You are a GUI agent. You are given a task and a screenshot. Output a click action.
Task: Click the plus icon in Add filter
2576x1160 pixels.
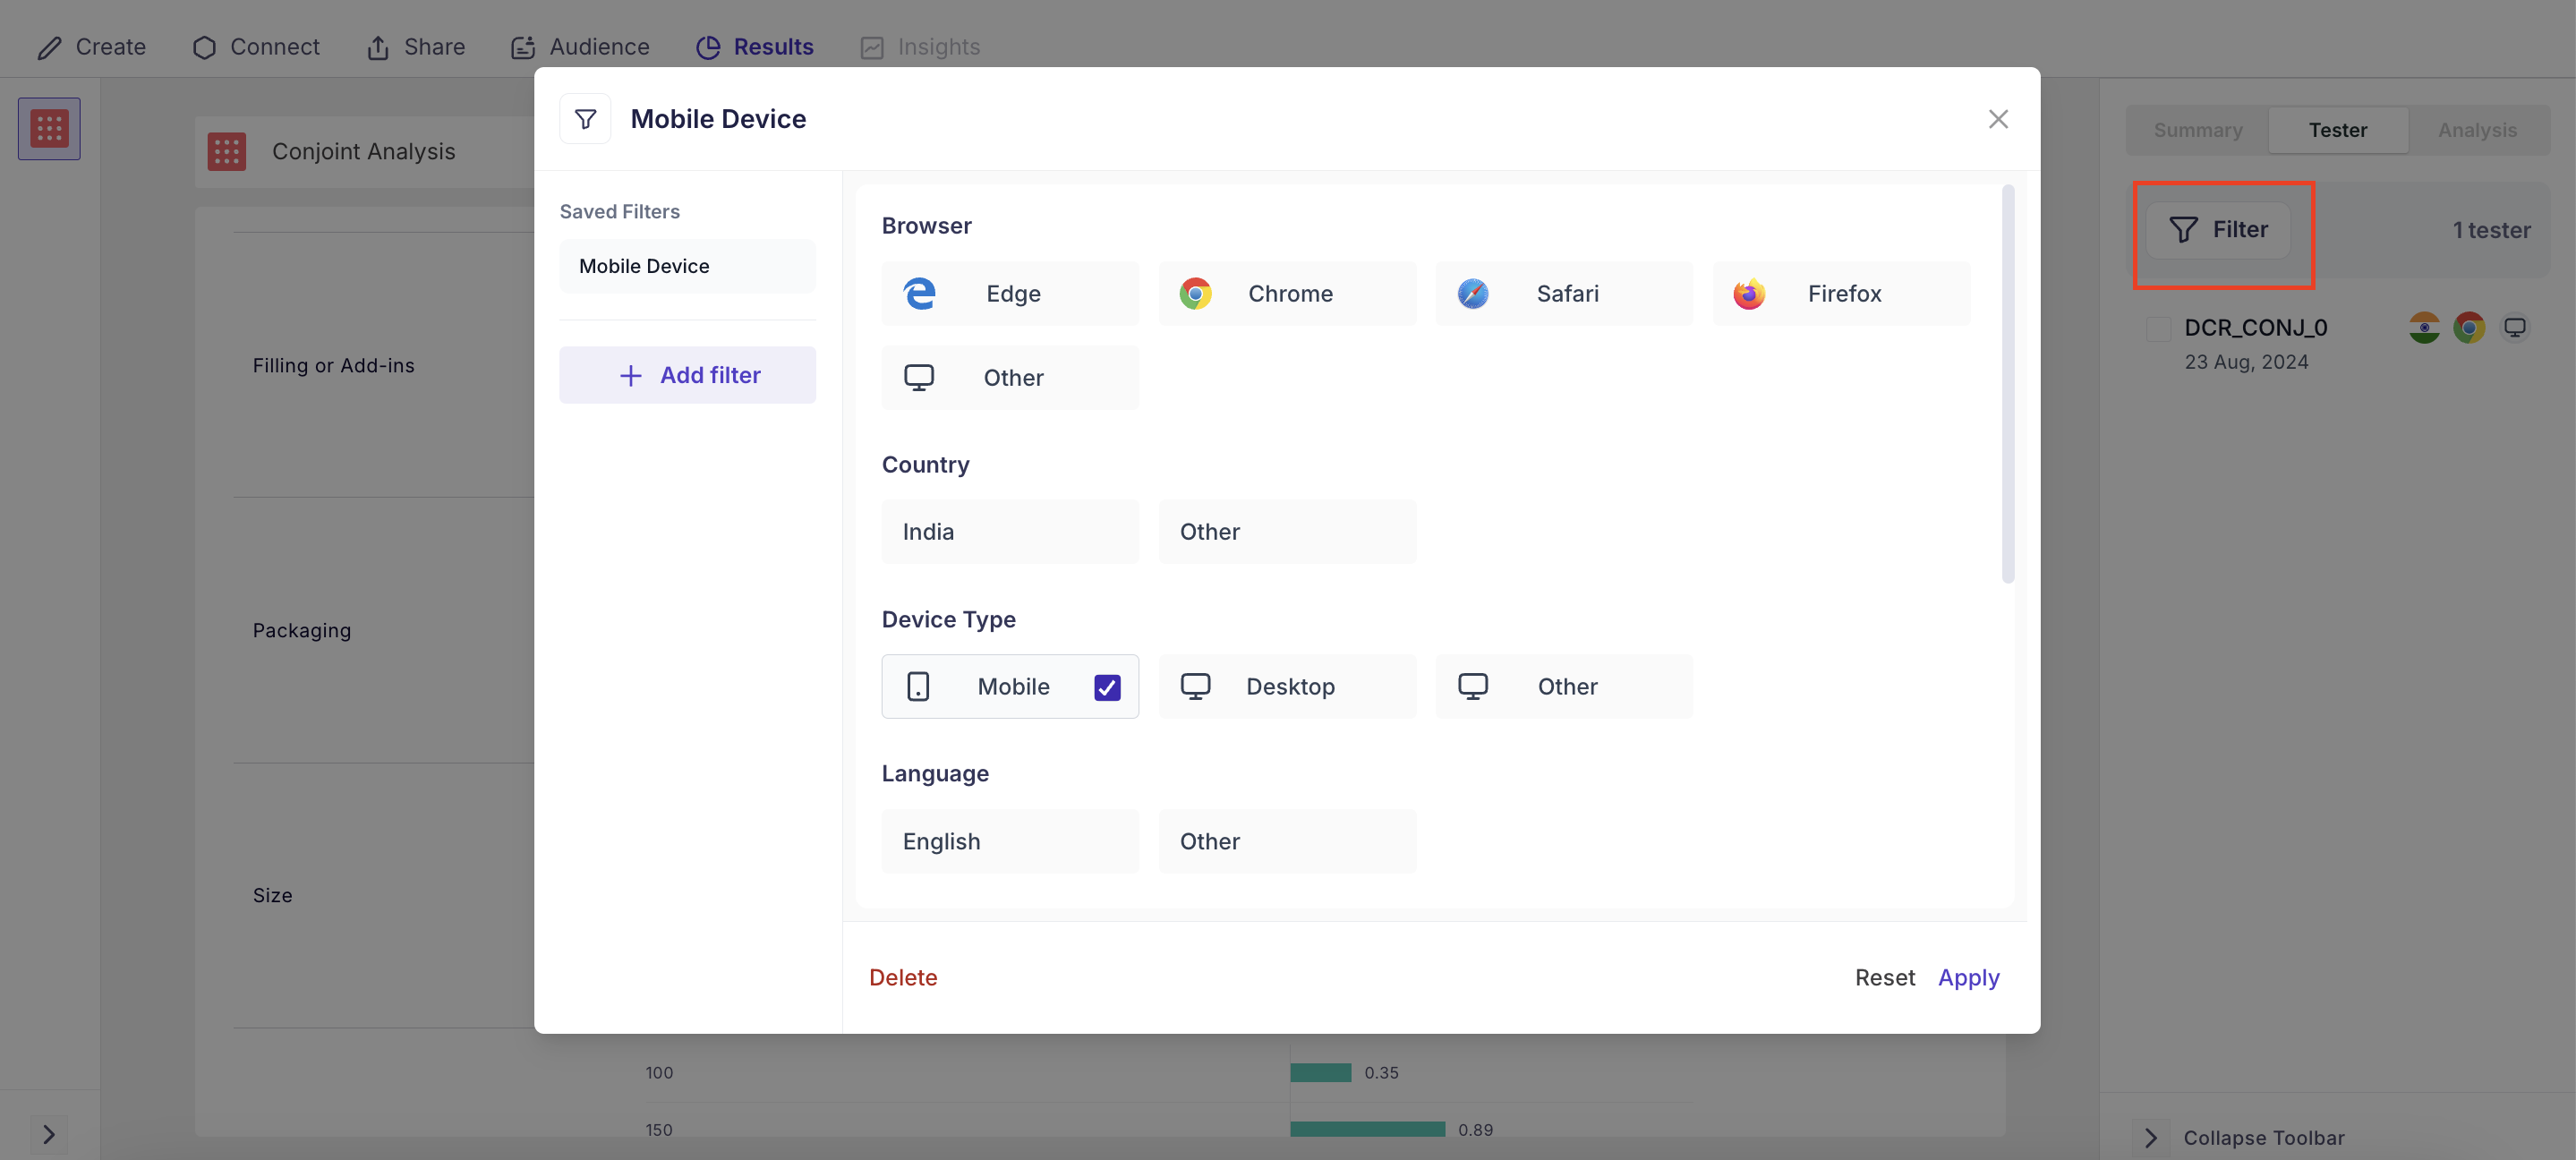pos(630,375)
